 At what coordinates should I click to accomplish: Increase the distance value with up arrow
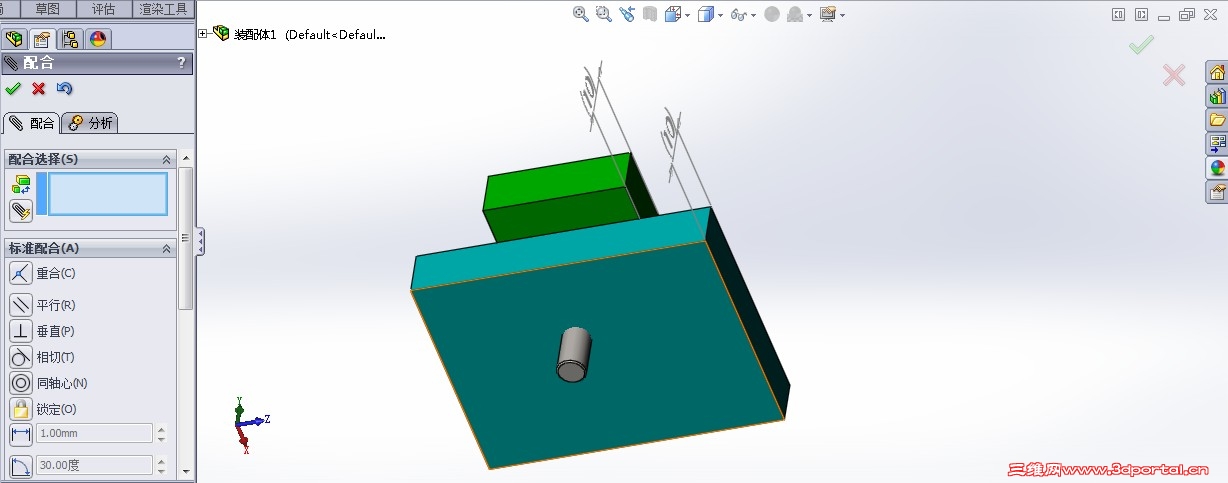pyautogui.click(x=162, y=429)
